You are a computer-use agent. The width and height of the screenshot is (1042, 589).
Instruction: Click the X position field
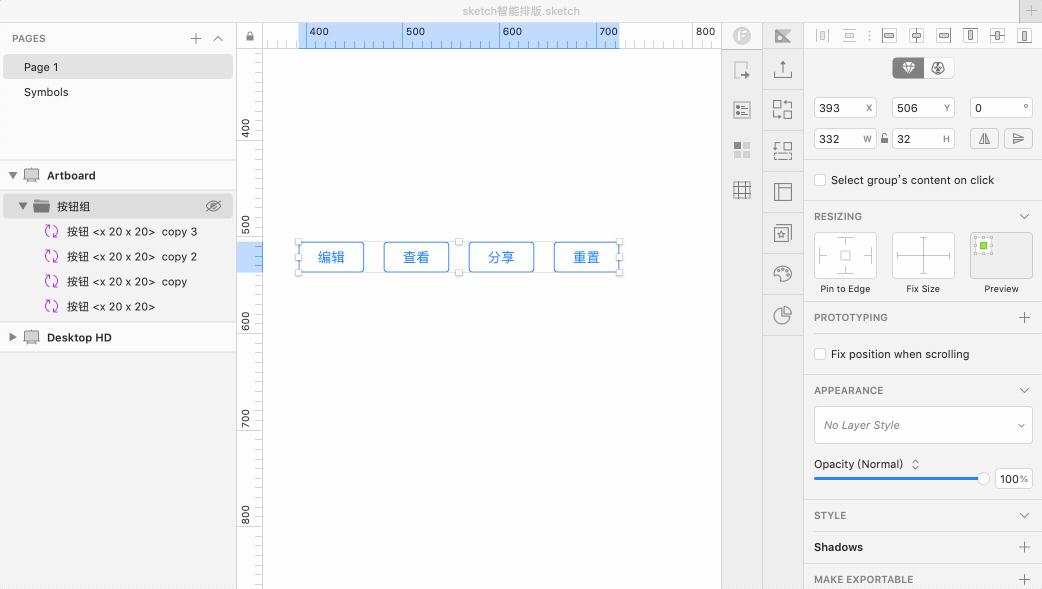tap(845, 108)
